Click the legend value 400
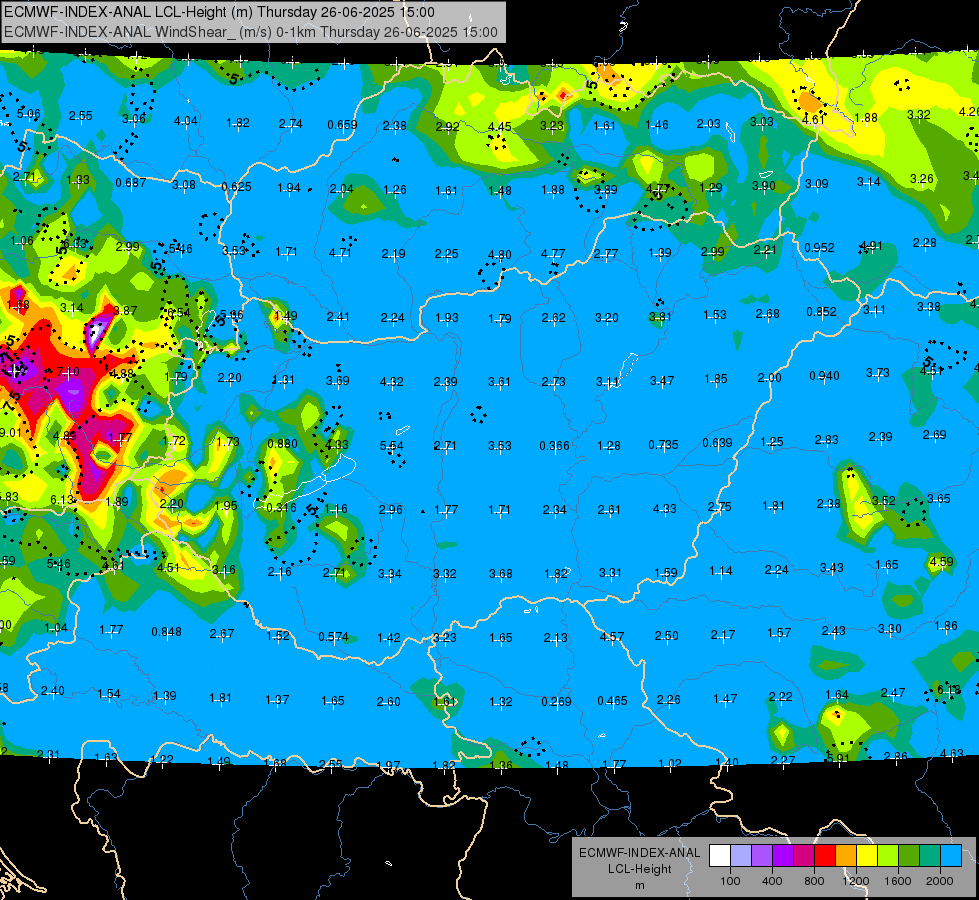This screenshot has width=979, height=900. click(x=772, y=881)
